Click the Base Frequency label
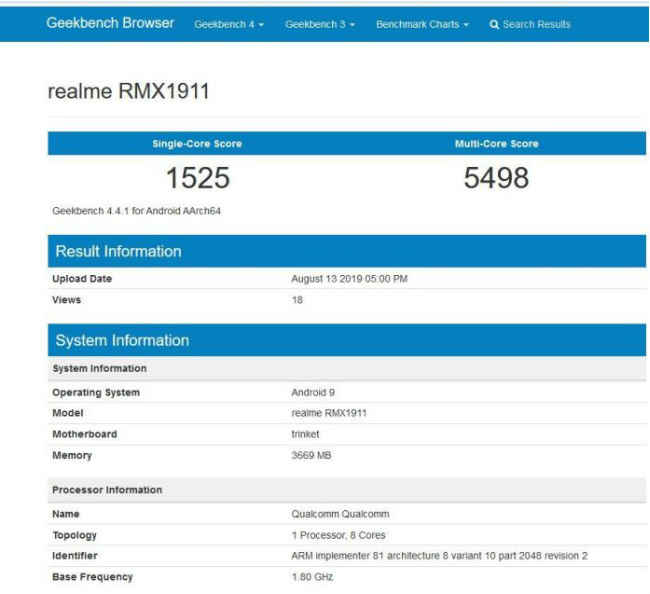650x594 pixels. 92,577
